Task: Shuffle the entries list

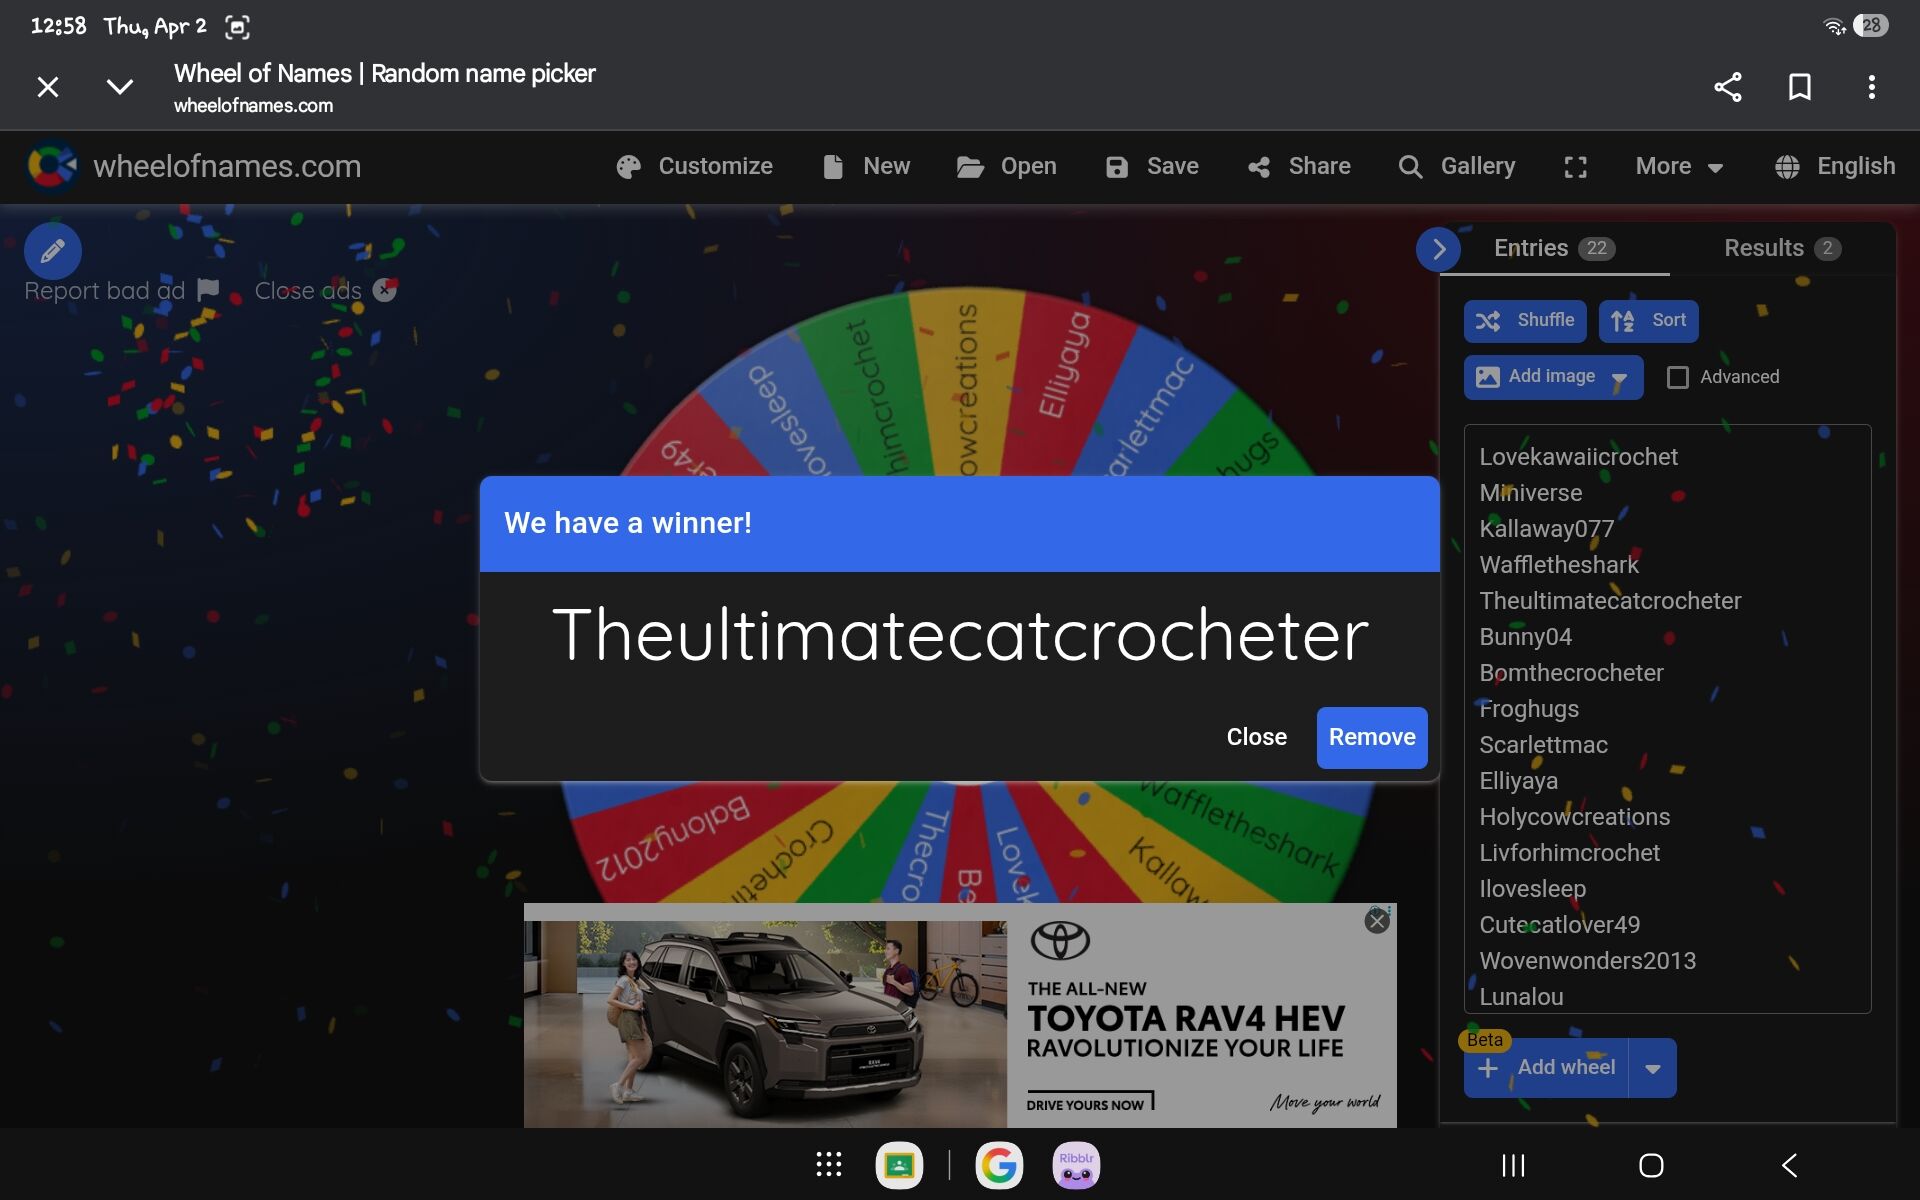Action: pos(1525,321)
